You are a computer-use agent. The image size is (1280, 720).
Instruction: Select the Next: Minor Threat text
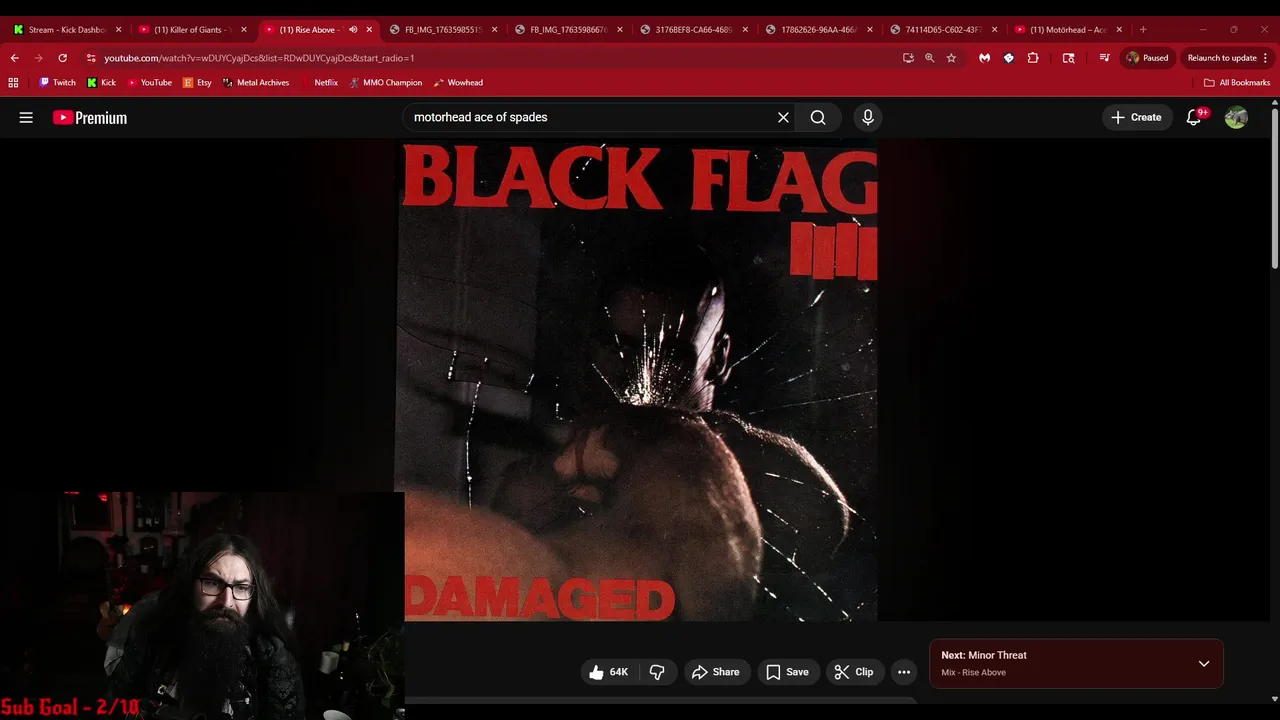984,655
